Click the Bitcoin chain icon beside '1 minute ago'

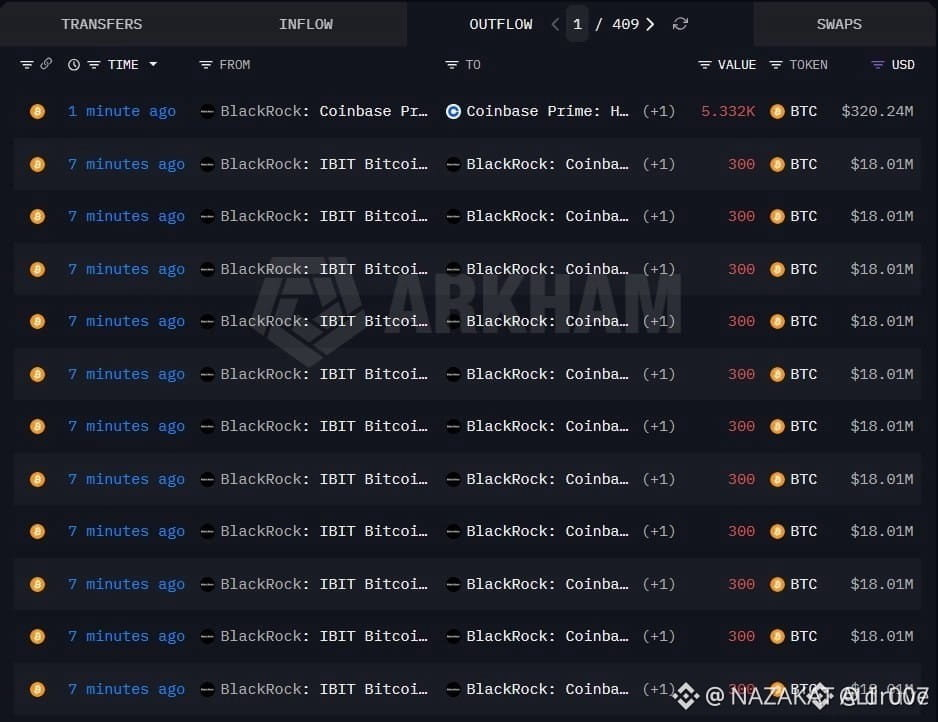37,111
